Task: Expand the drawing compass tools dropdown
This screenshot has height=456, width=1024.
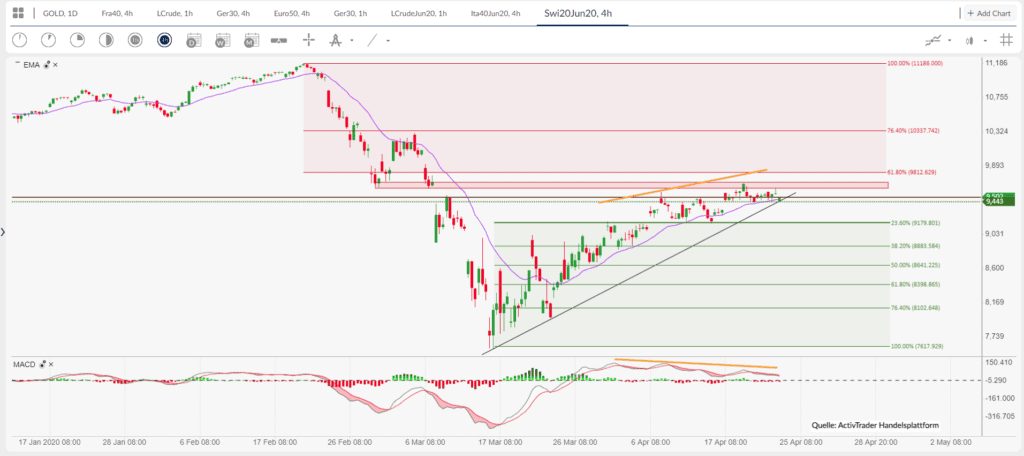Action: tap(350, 40)
